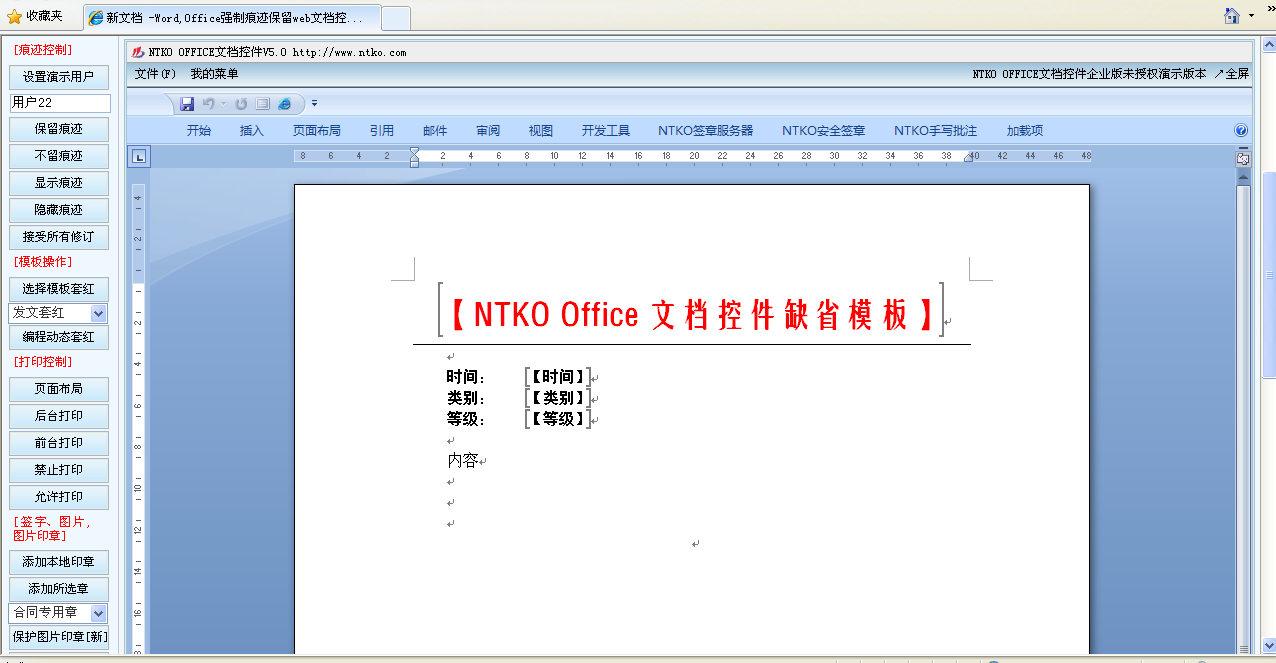Screen dimensions: 1276x663
Task: Click the sidebar 页面布局 button
Action: [59, 389]
